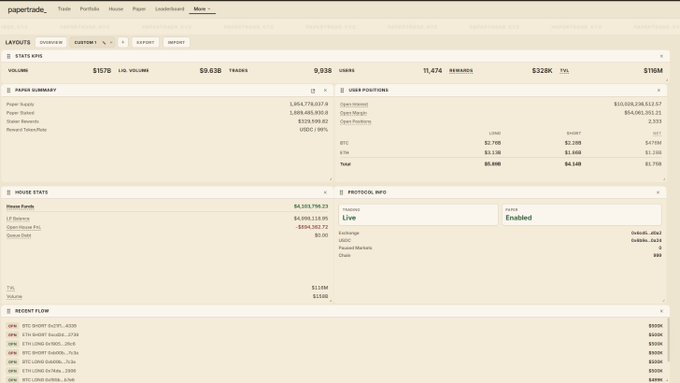Grab the Paper Summary panel drag handle
The height and width of the screenshot is (383, 680).
(9, 90)
